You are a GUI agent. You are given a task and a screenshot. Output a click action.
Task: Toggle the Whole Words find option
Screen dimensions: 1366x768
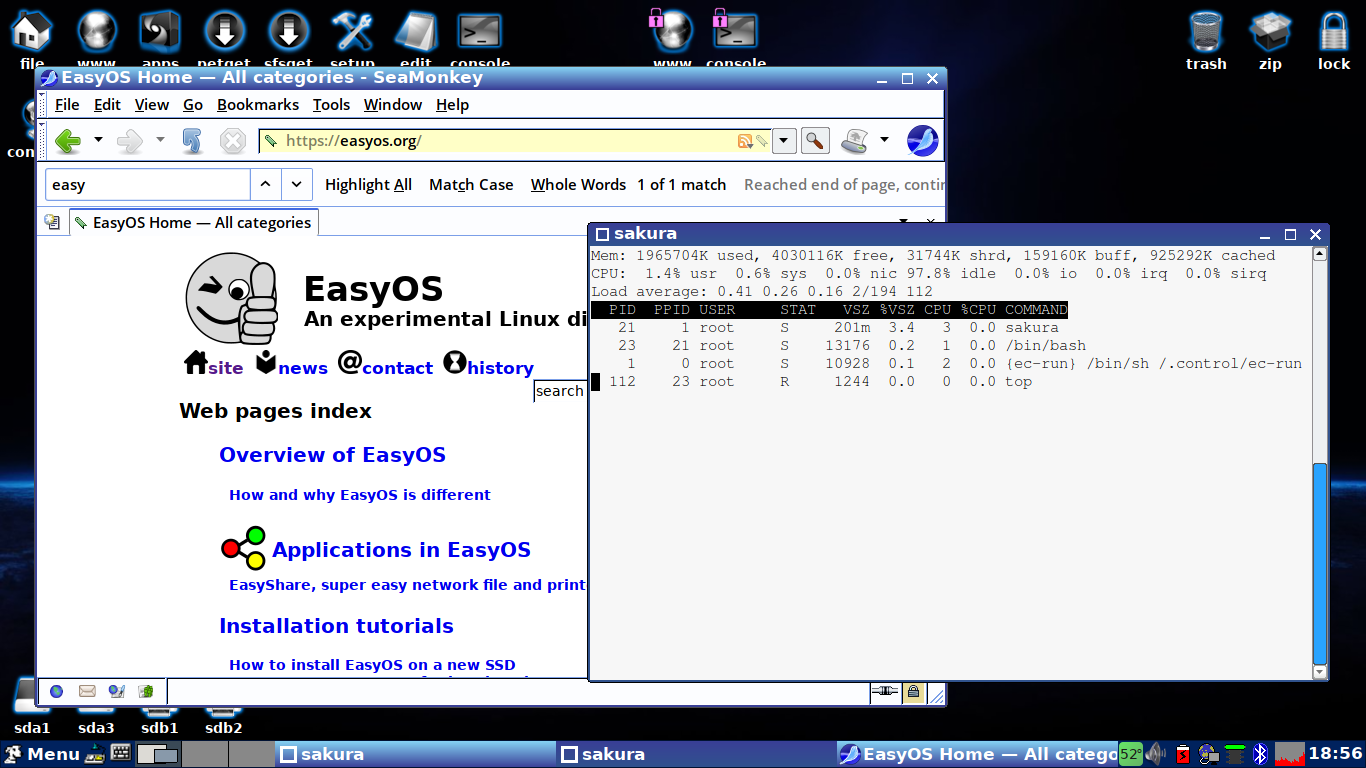click(x=578, y=185)
